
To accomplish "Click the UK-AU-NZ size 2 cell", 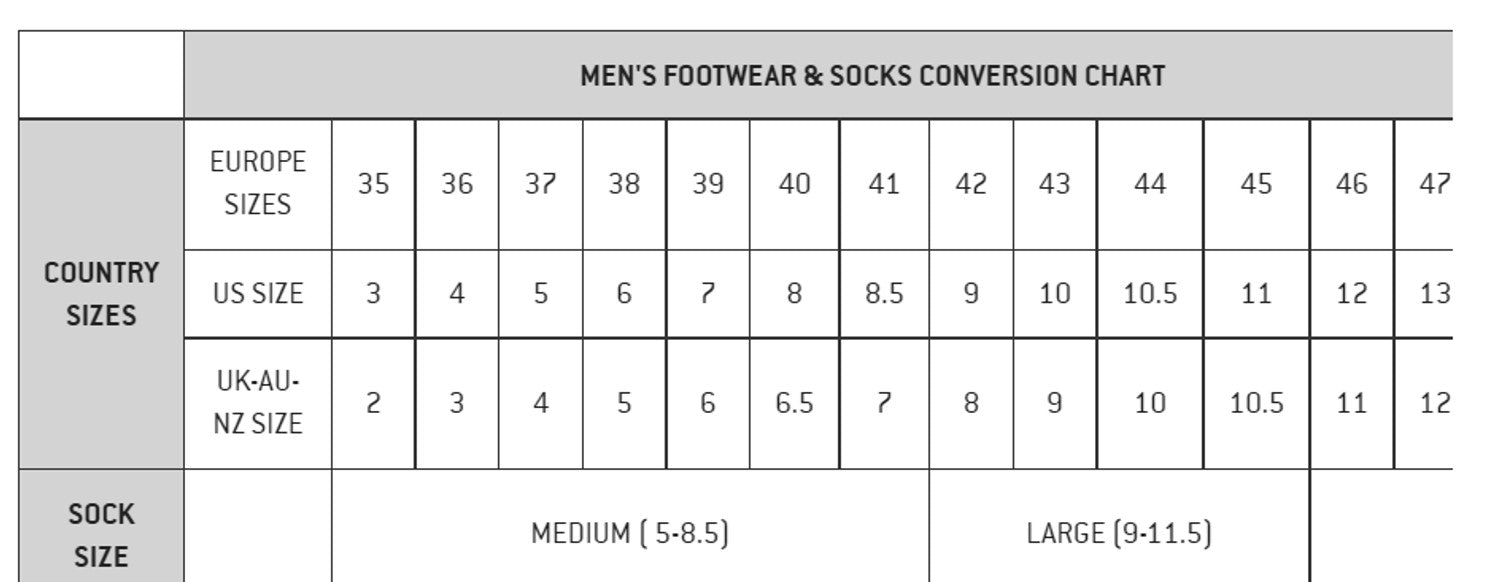I will pyautogui.click(x=373, y=403).
